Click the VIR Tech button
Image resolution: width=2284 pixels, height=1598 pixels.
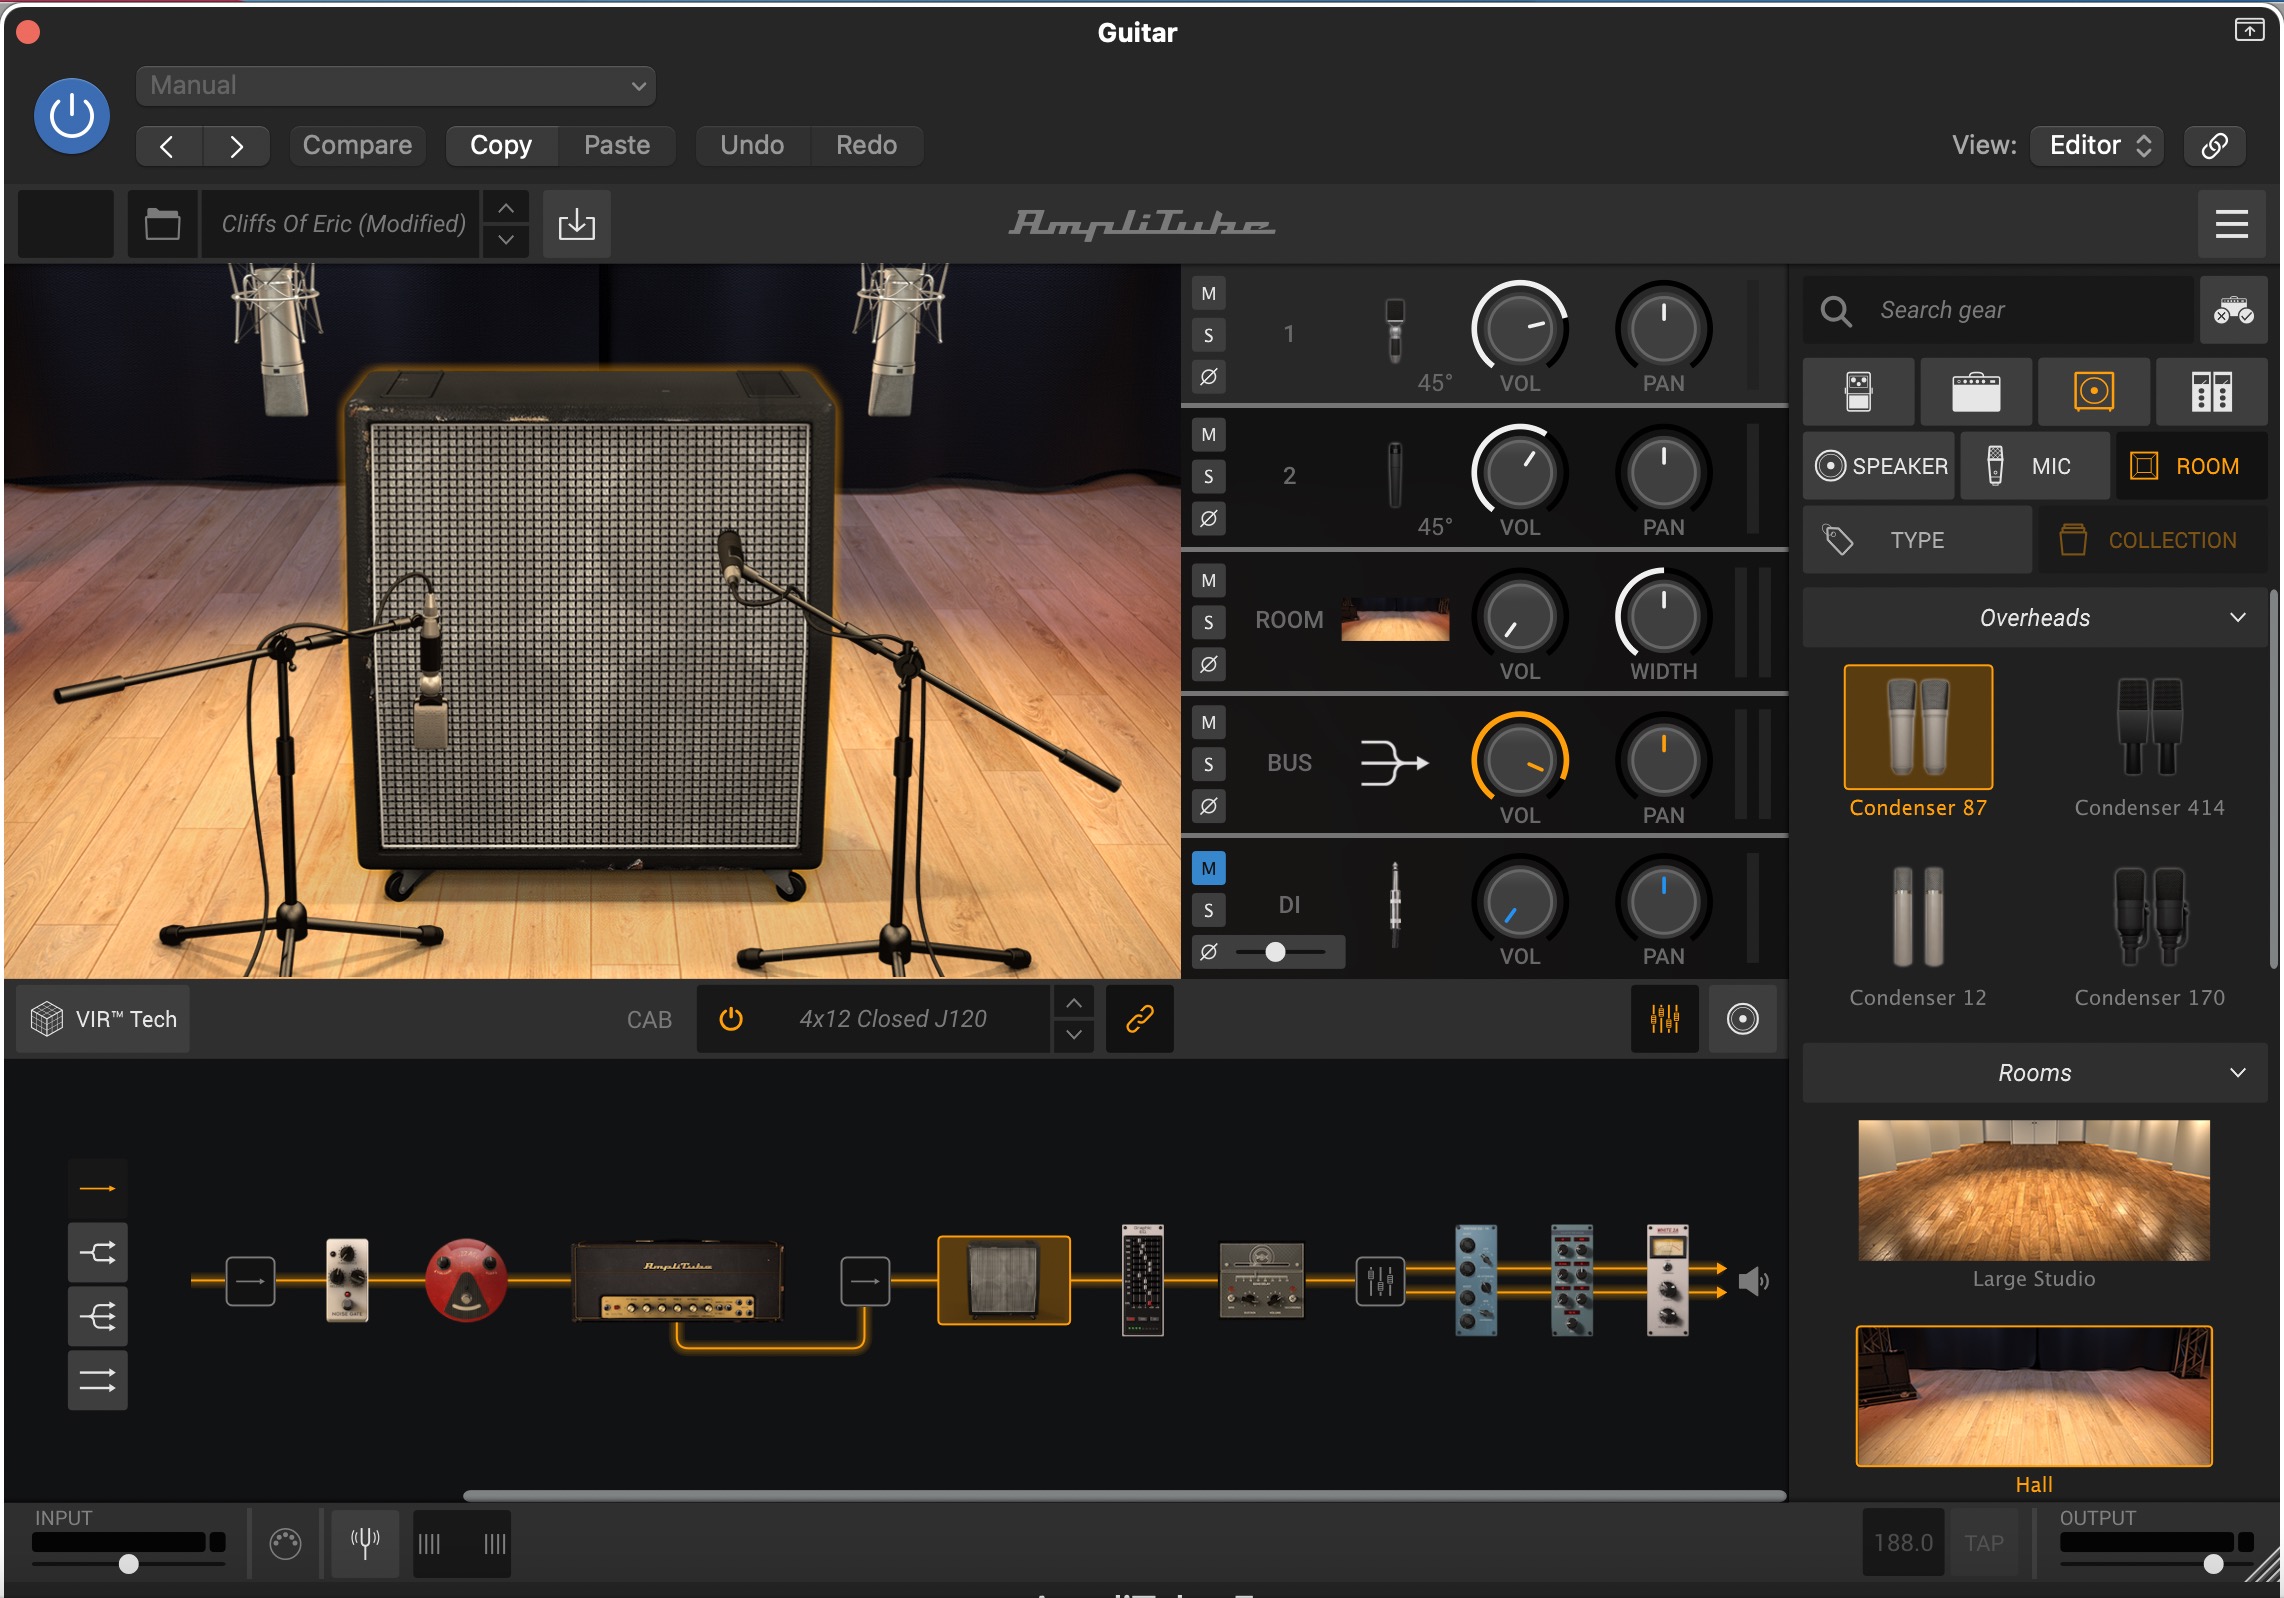(104, 1019)
